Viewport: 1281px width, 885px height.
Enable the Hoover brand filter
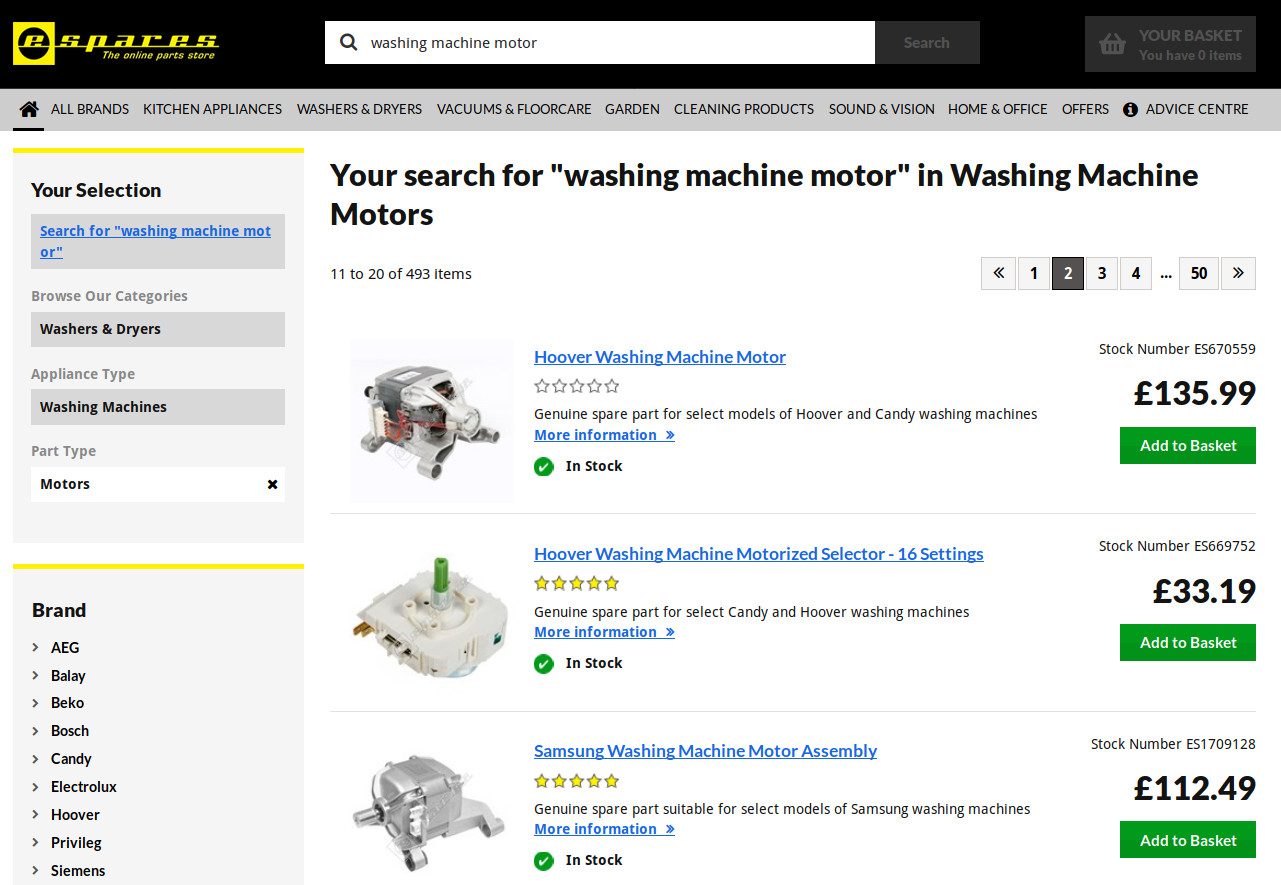(75, 814)
